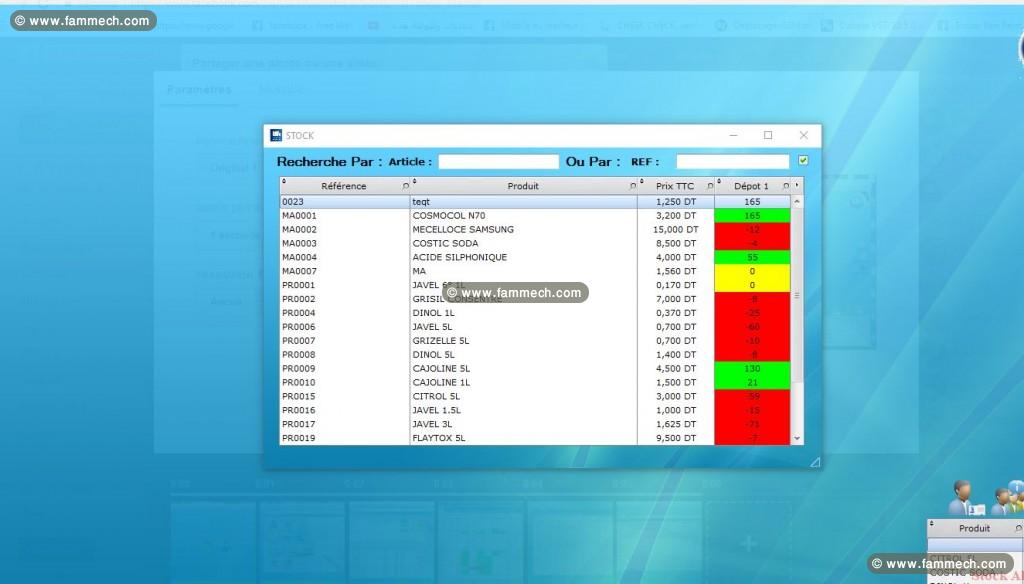Screen dimensions: 1024x584
Task: Click the right arrow after the Dépot 1 header
Action: [x=797, y=186]
